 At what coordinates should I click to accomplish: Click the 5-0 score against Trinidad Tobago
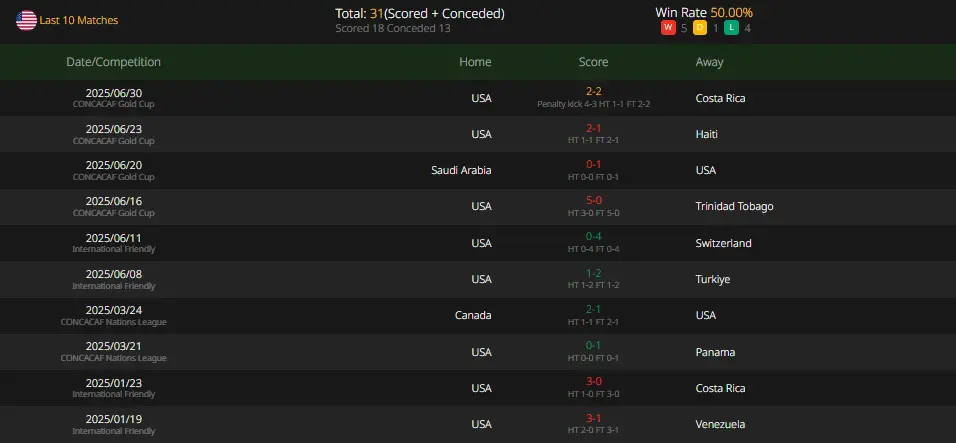click(594, 200)
